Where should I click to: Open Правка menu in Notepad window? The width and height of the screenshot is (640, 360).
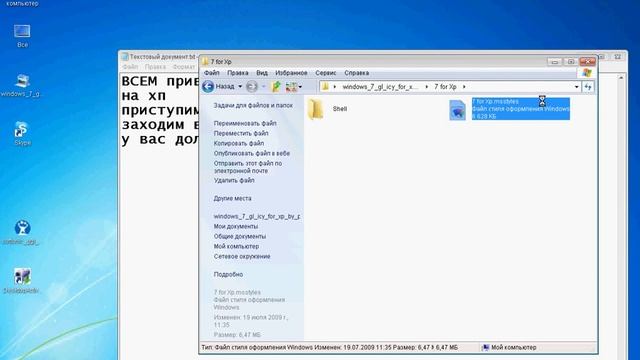click(x=155, y=67)
